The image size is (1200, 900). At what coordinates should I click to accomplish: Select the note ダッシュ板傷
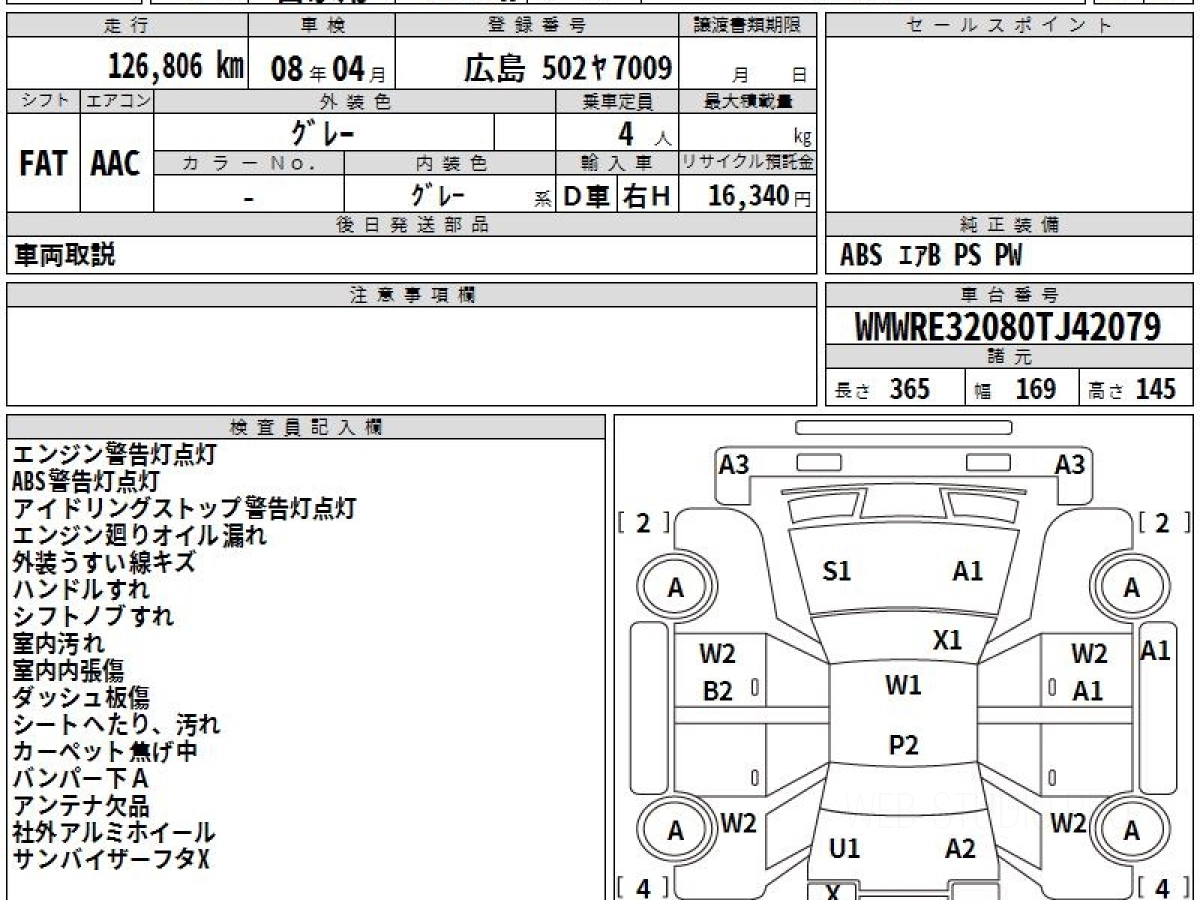[x=81, y=697]
